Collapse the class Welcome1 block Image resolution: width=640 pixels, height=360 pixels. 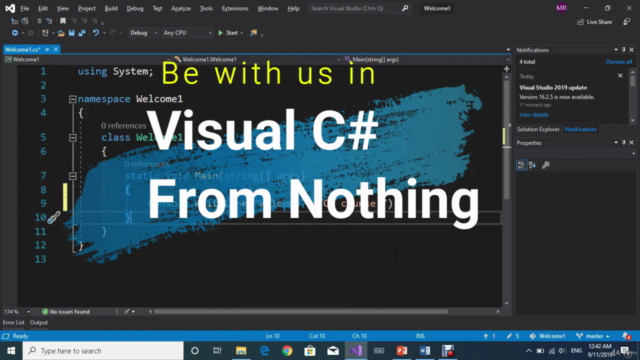pos(73,138)
